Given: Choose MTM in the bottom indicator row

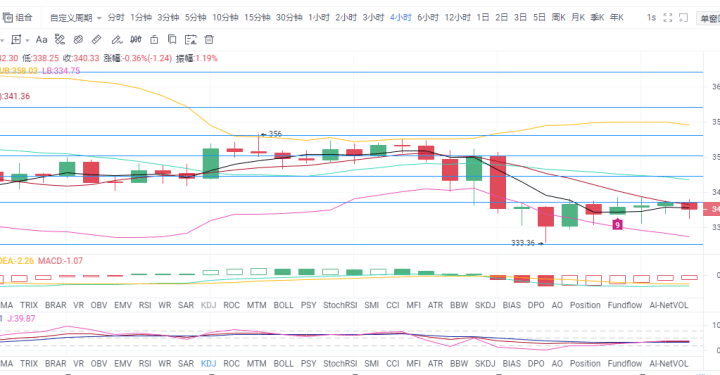Looking at the screenshot, I should coord(256,364).
